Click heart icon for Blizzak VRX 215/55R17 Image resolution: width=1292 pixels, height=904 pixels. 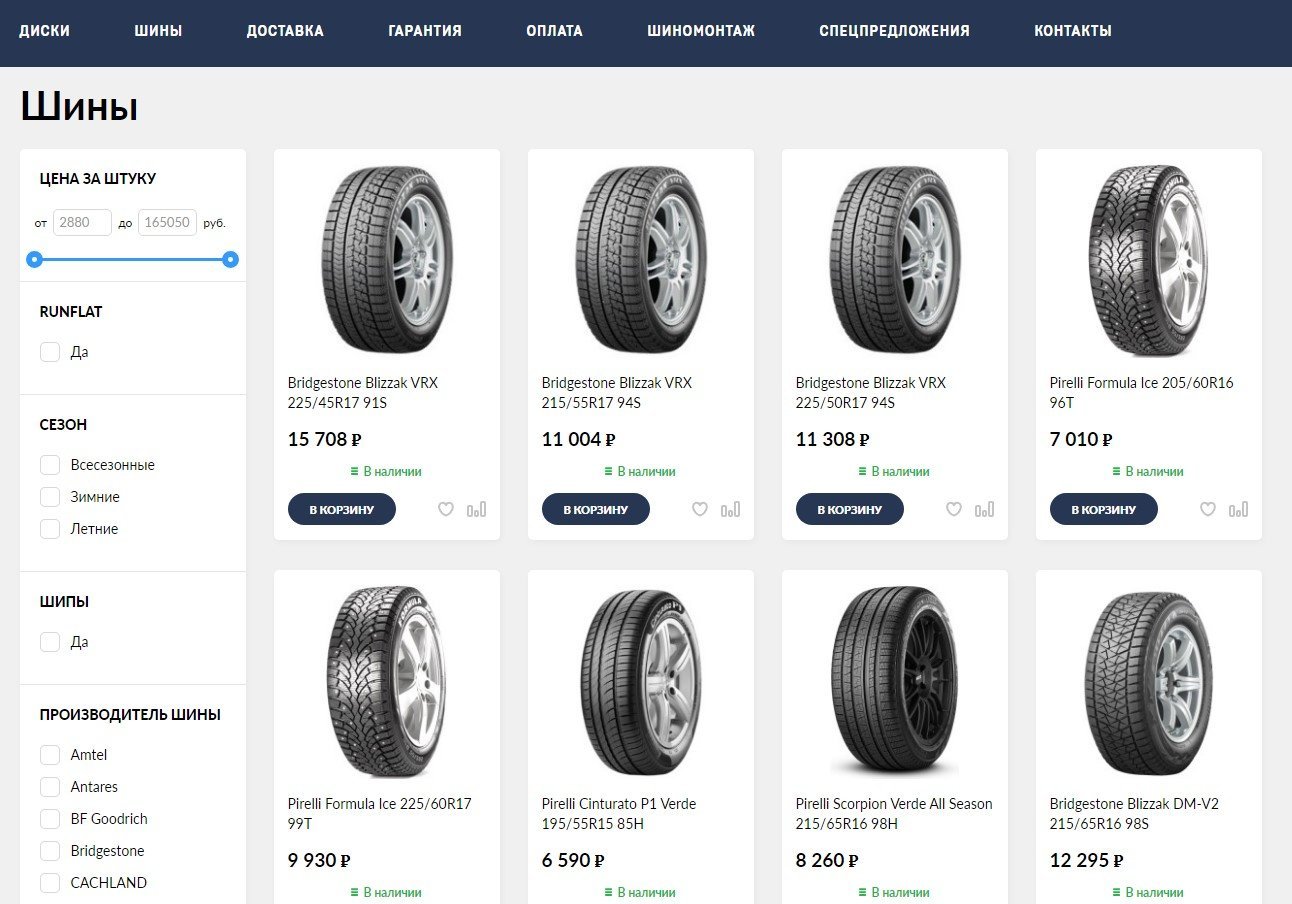click(x=700, y=510)
